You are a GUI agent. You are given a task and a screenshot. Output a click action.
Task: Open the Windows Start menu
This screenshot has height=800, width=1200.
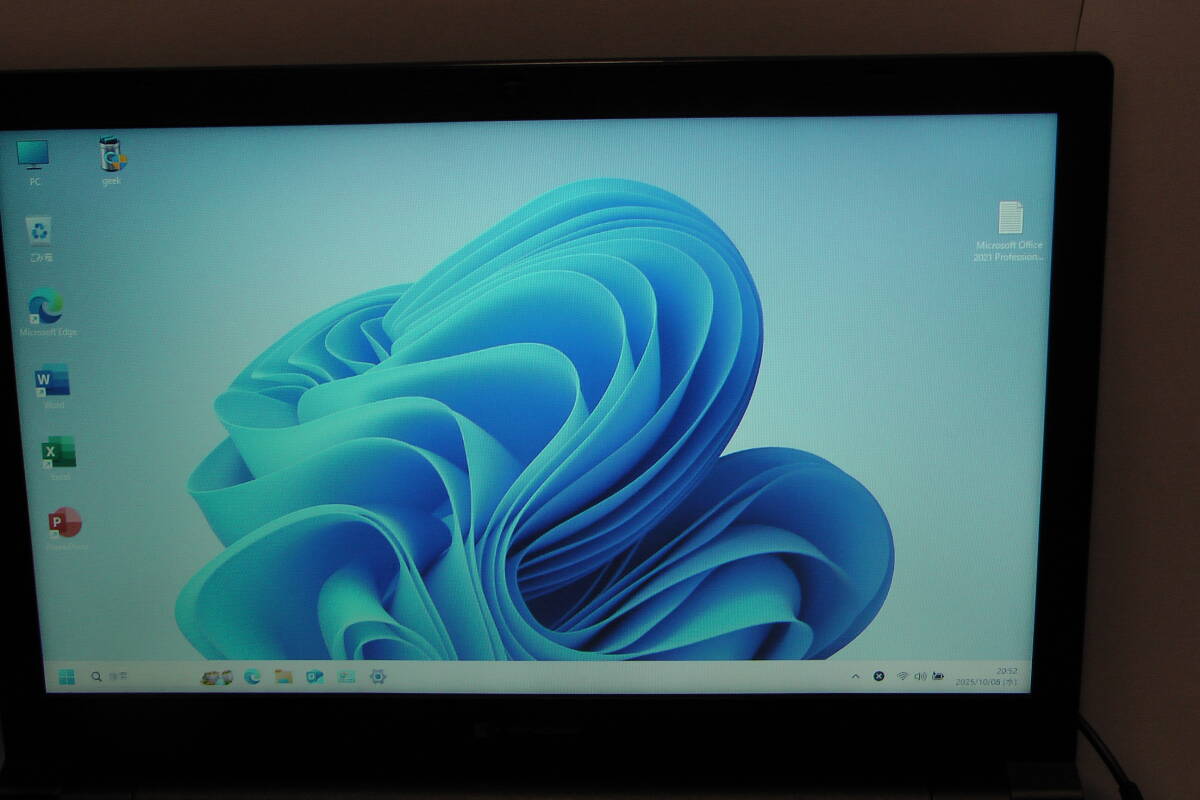(x=67, y=677)
